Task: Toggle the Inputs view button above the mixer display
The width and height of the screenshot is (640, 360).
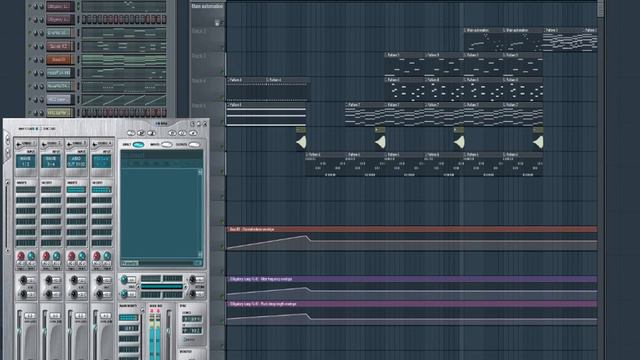Action: click(x=167, y=144)
